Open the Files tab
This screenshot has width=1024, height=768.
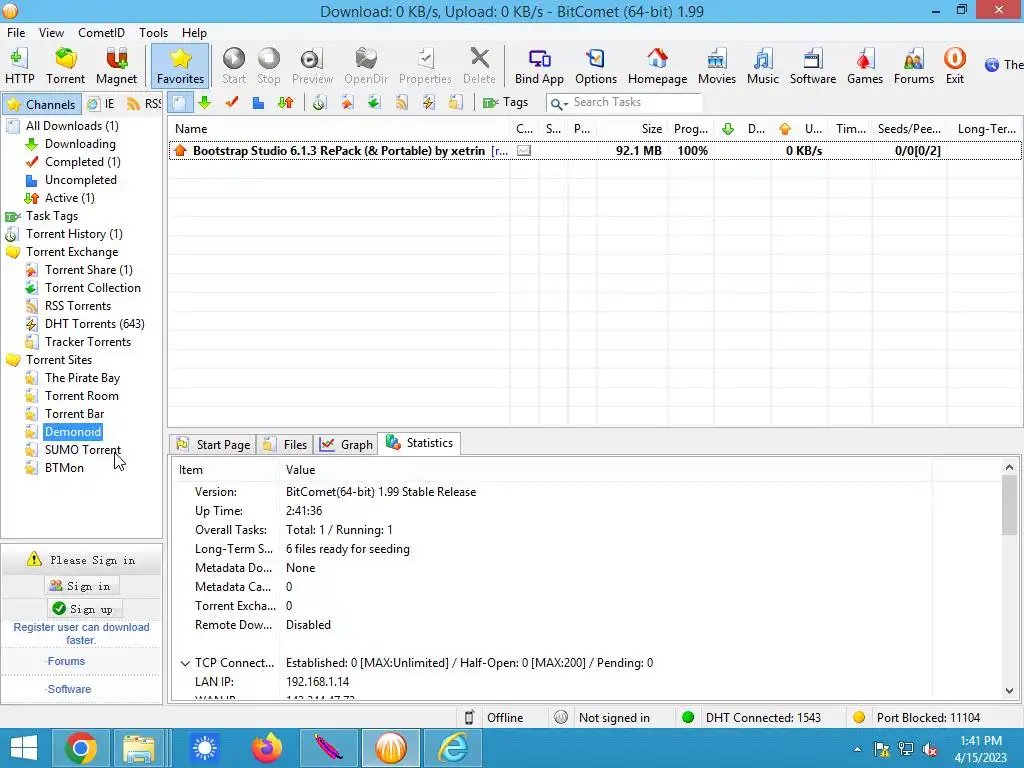point(285,445)
